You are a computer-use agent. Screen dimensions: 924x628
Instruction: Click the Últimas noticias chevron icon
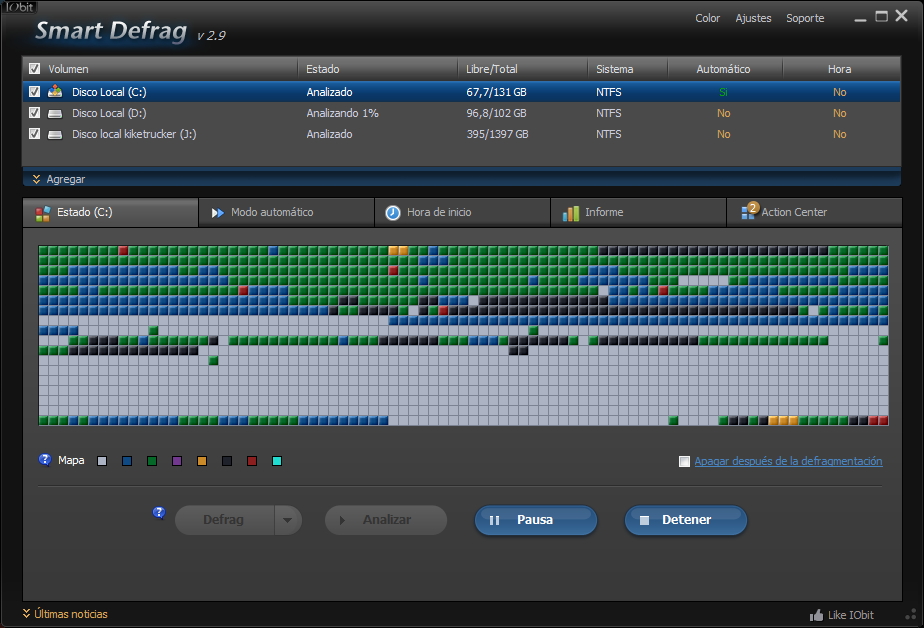27,613
